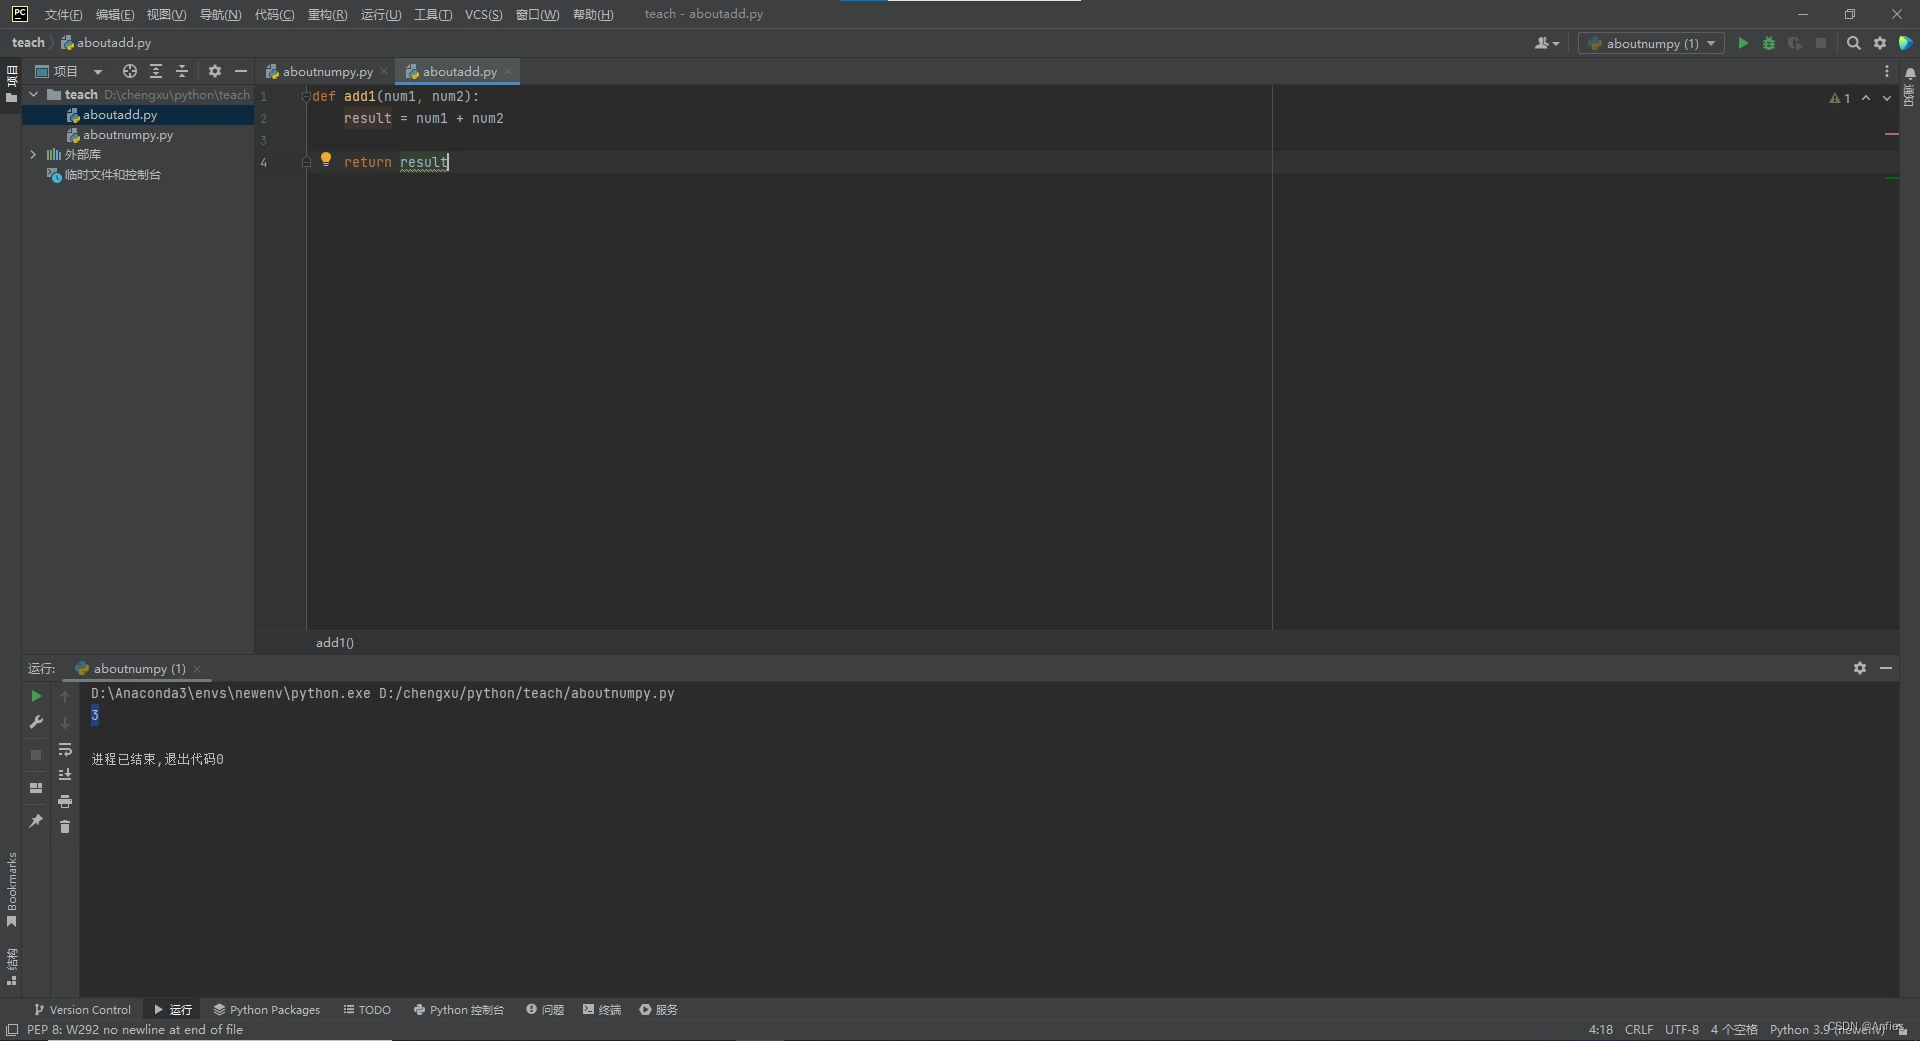1920x1041 pixels.
Task: Hide the project tool window
Action: [241, 71]
